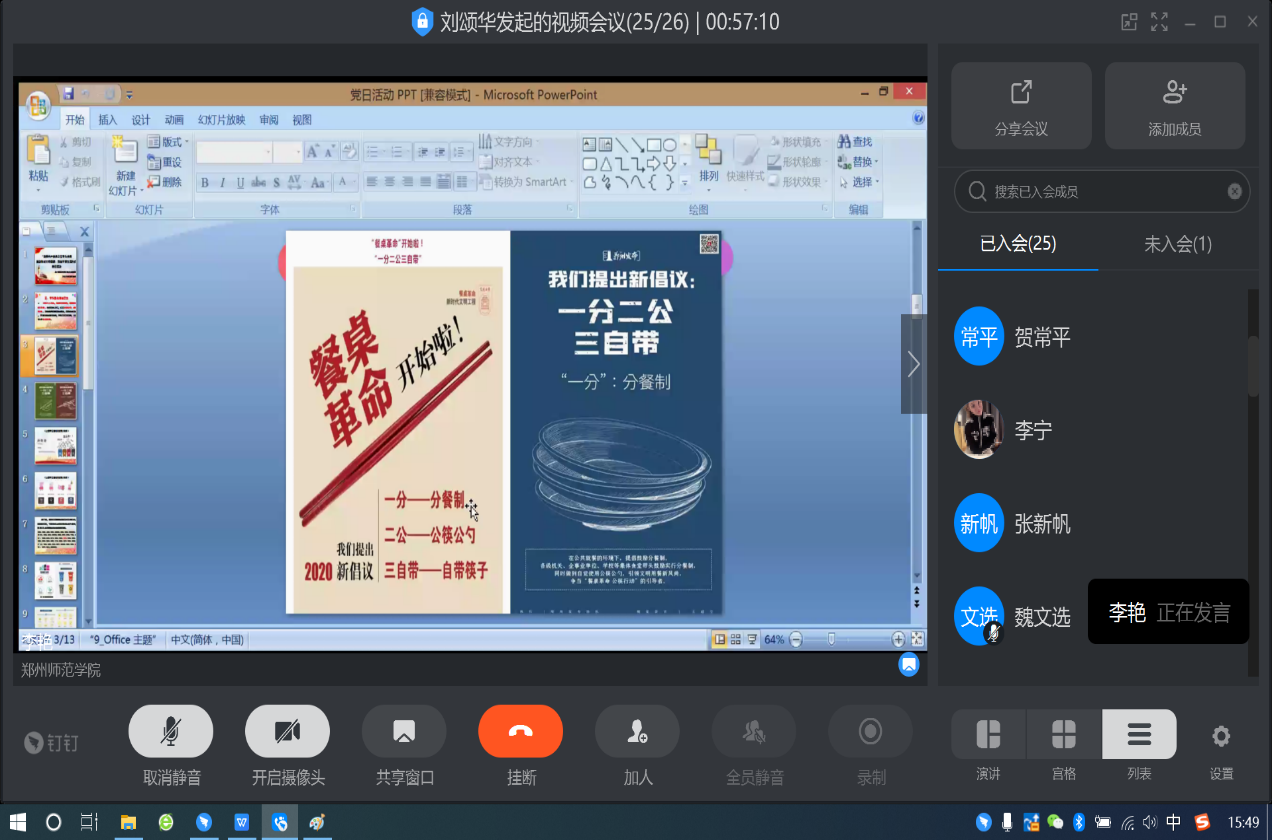Click the blue bookmark icon below the shared screen
Screen dimensions: 1272x840
[x=908, y=664]
